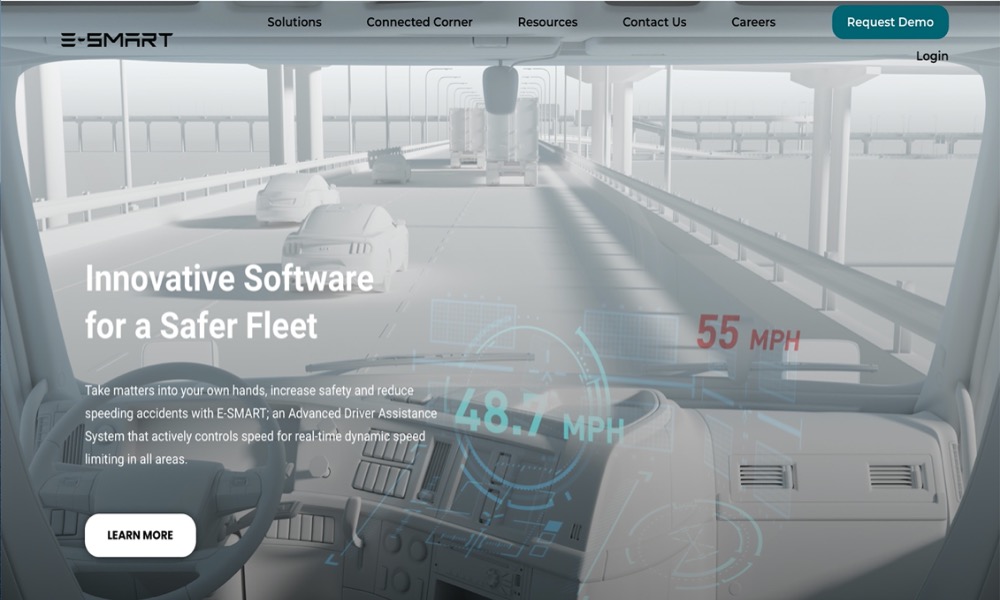
Task: Select the farther sedan in the left lane
Action: click(297, 196)
